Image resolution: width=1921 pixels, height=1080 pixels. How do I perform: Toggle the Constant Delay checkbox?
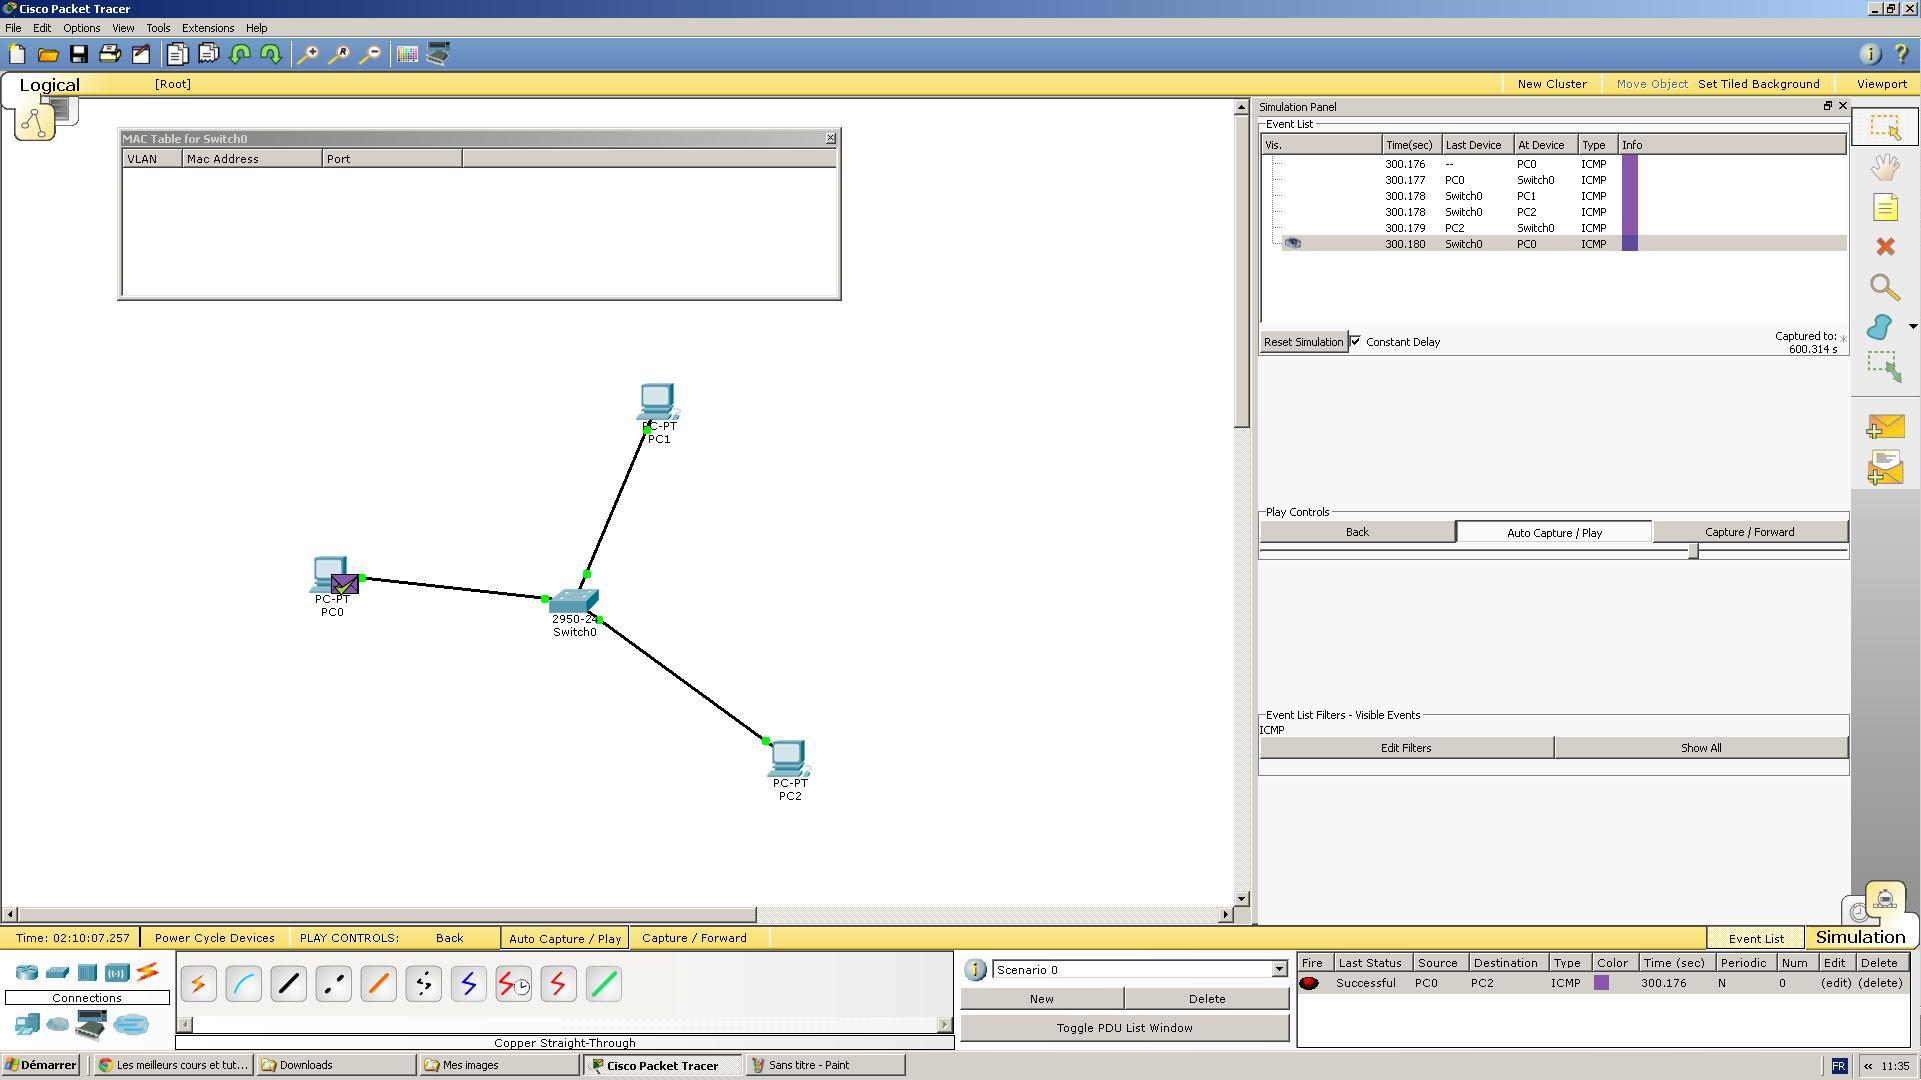(x=1356, y=342)
